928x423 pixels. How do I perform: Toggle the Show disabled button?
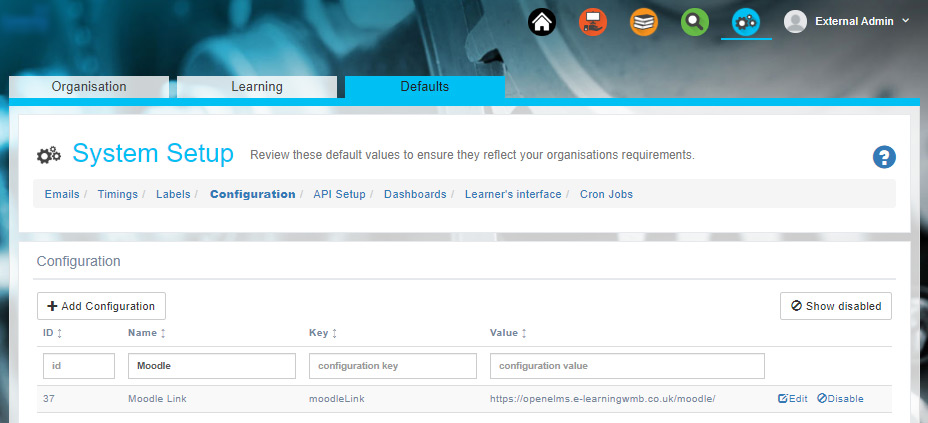click(836, 306)
